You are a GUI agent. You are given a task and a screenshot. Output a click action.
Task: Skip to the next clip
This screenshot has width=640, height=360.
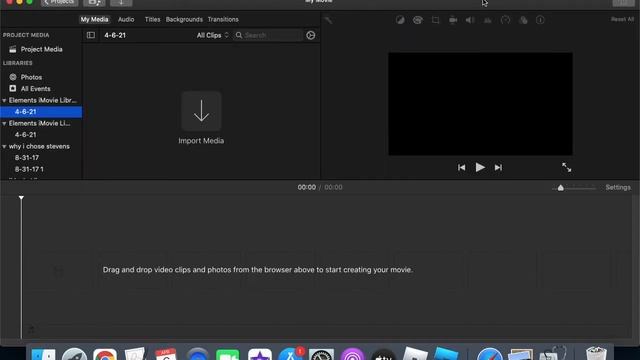click(498, 167)
